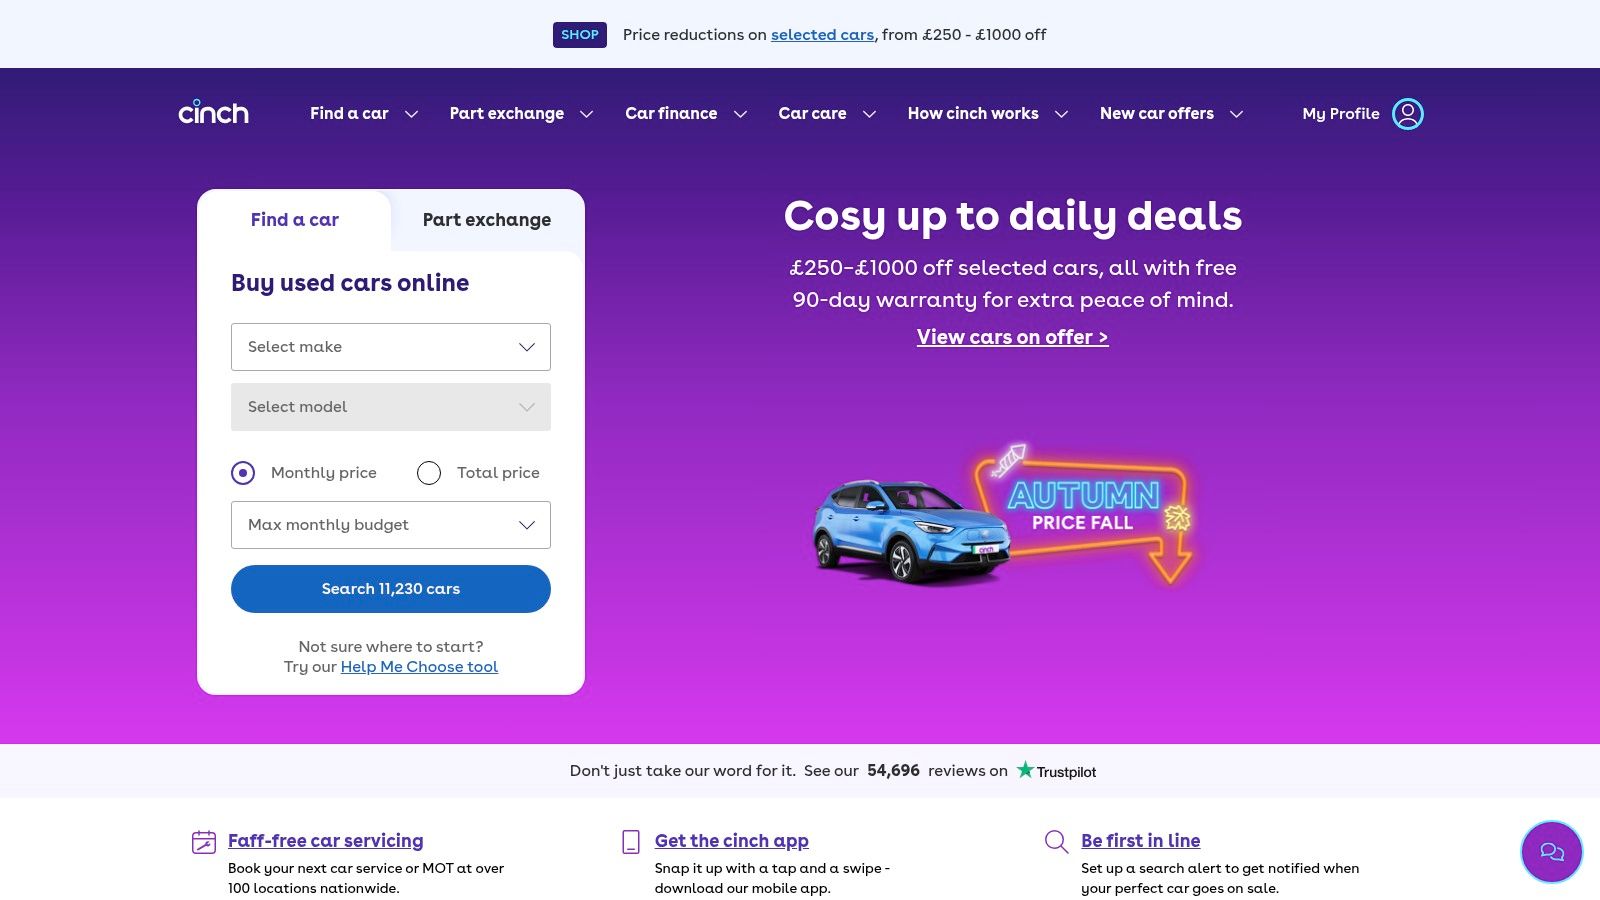
Task: Click the SHOP badge in banner
Action: [x=580, y=34]
